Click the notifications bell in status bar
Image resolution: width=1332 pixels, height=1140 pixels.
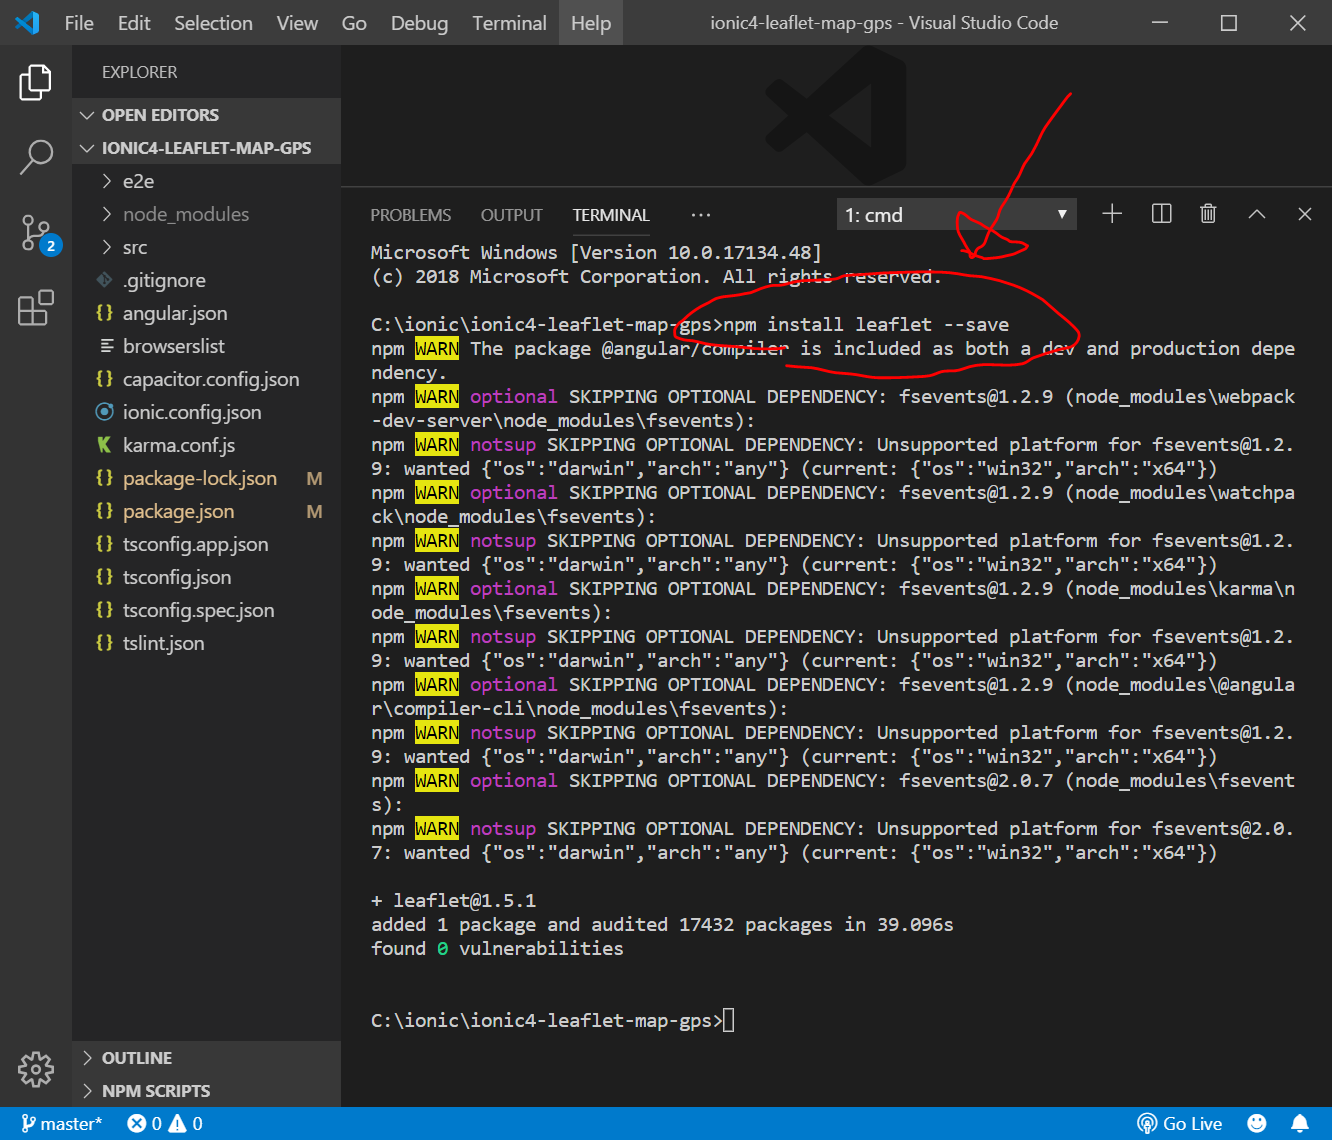[1299, 1124]
